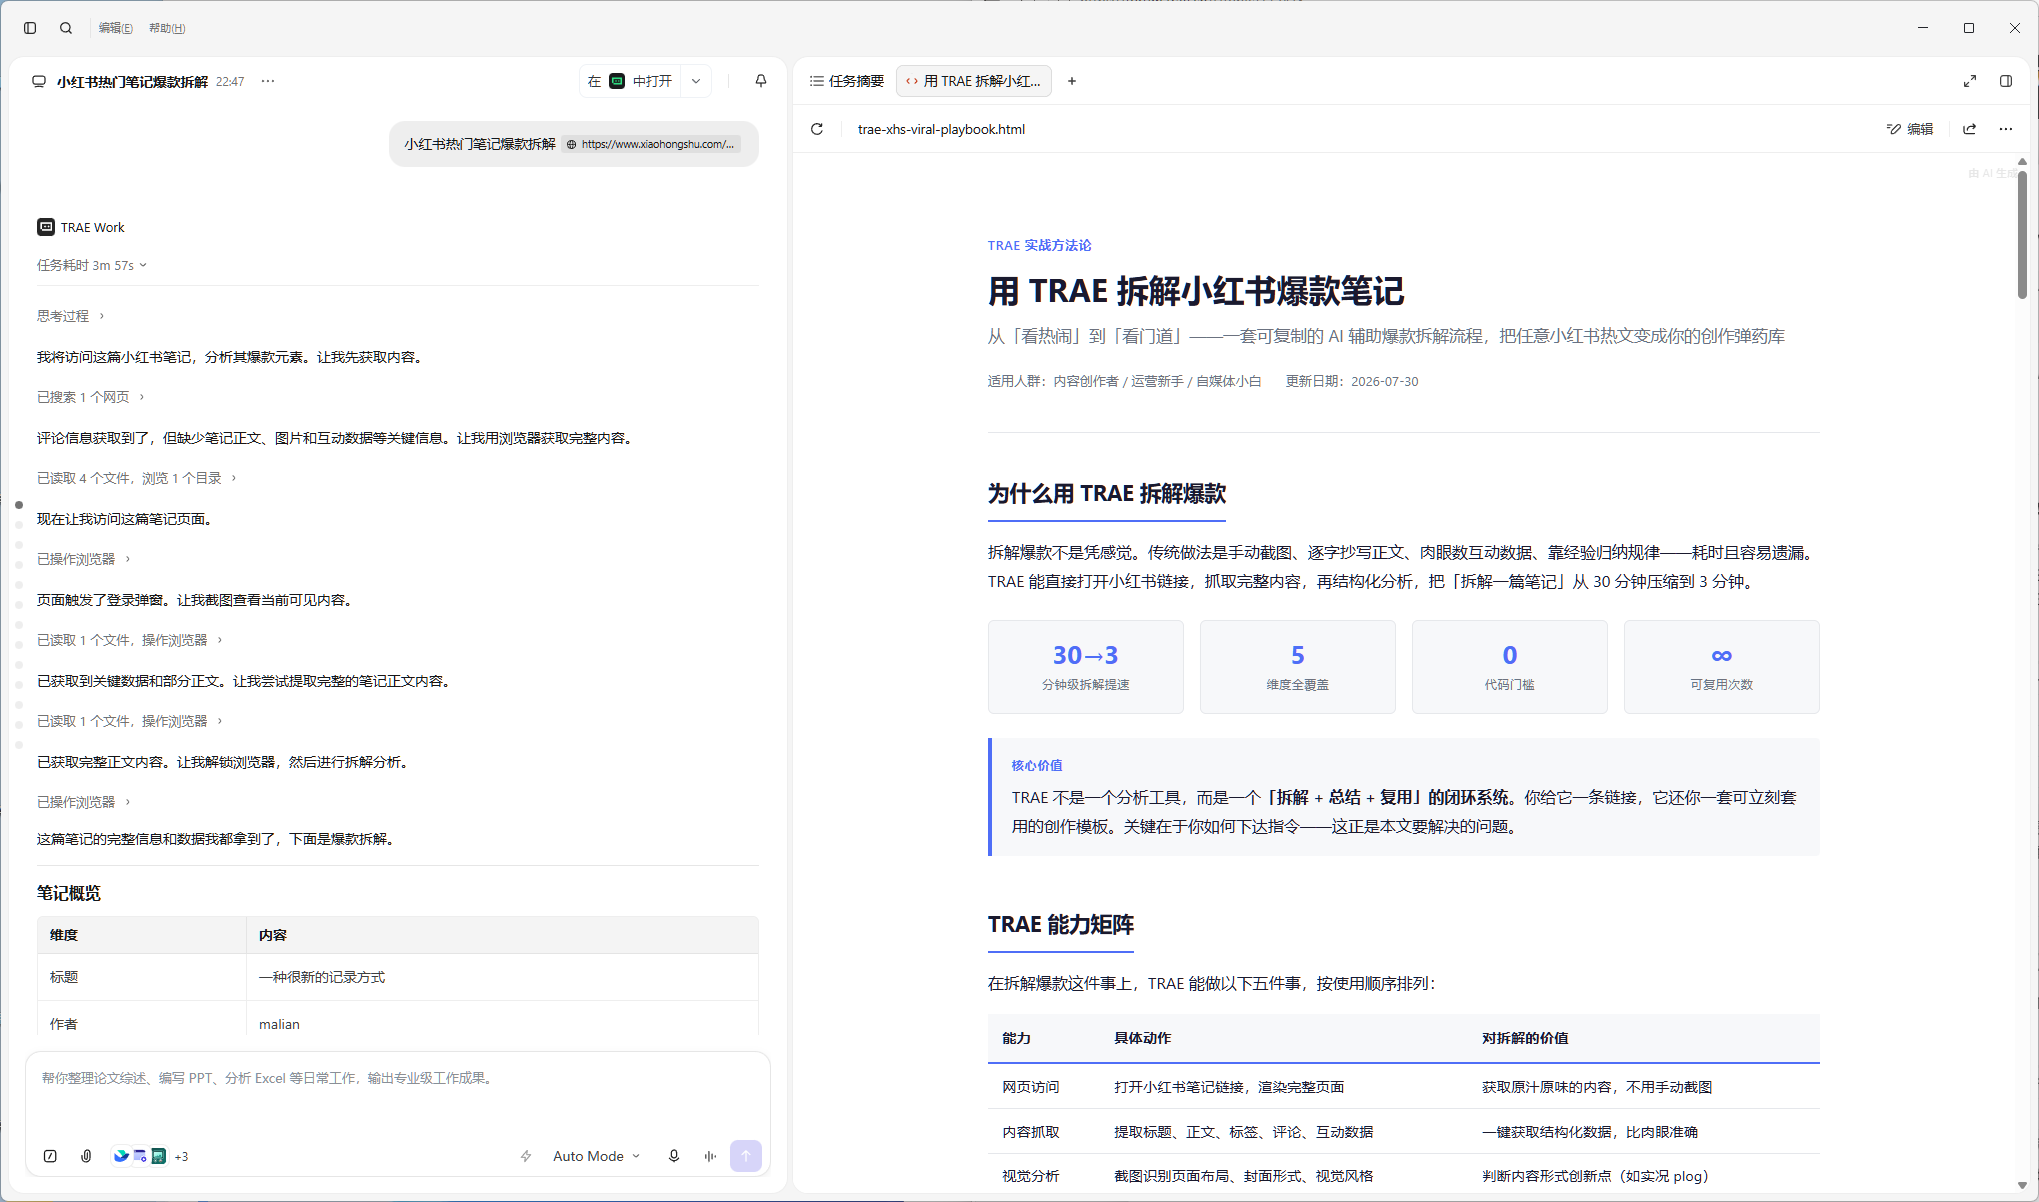Click the notification bell icon
This screenshot has height=1202, width=2039.
click(x=761, y=81)
